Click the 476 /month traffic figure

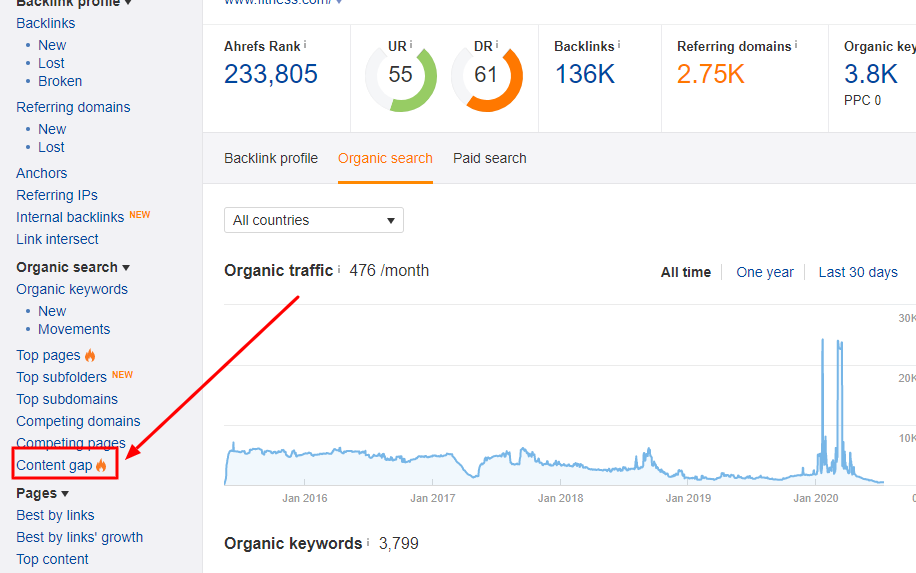389,271
